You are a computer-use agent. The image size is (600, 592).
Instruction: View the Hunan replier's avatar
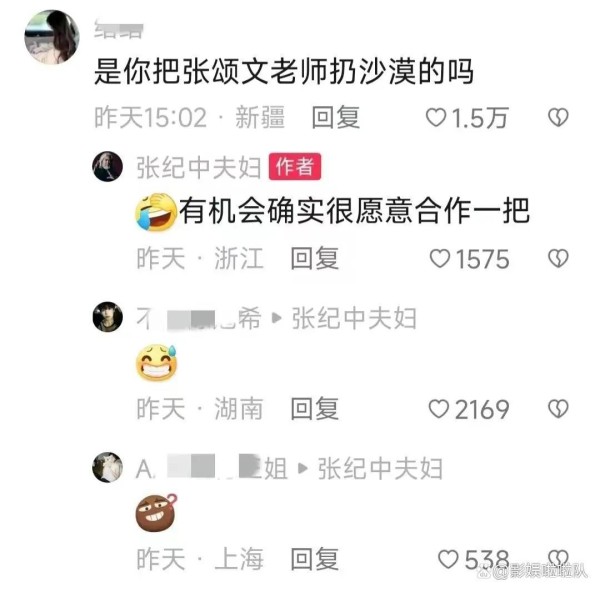[108, 317]
